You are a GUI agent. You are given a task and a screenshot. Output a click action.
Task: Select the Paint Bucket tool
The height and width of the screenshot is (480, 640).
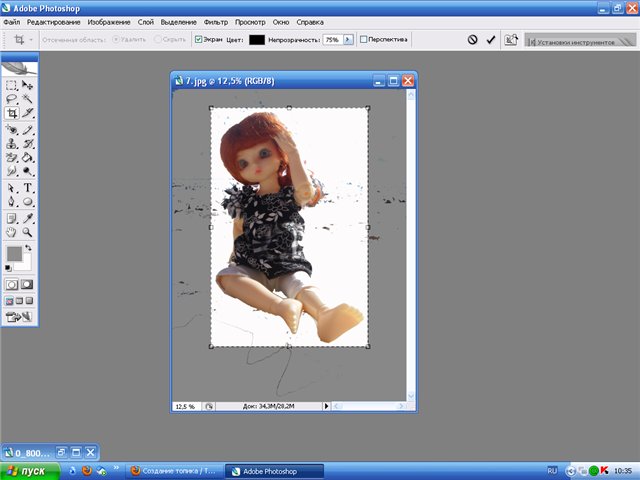[x=28, y=158]
